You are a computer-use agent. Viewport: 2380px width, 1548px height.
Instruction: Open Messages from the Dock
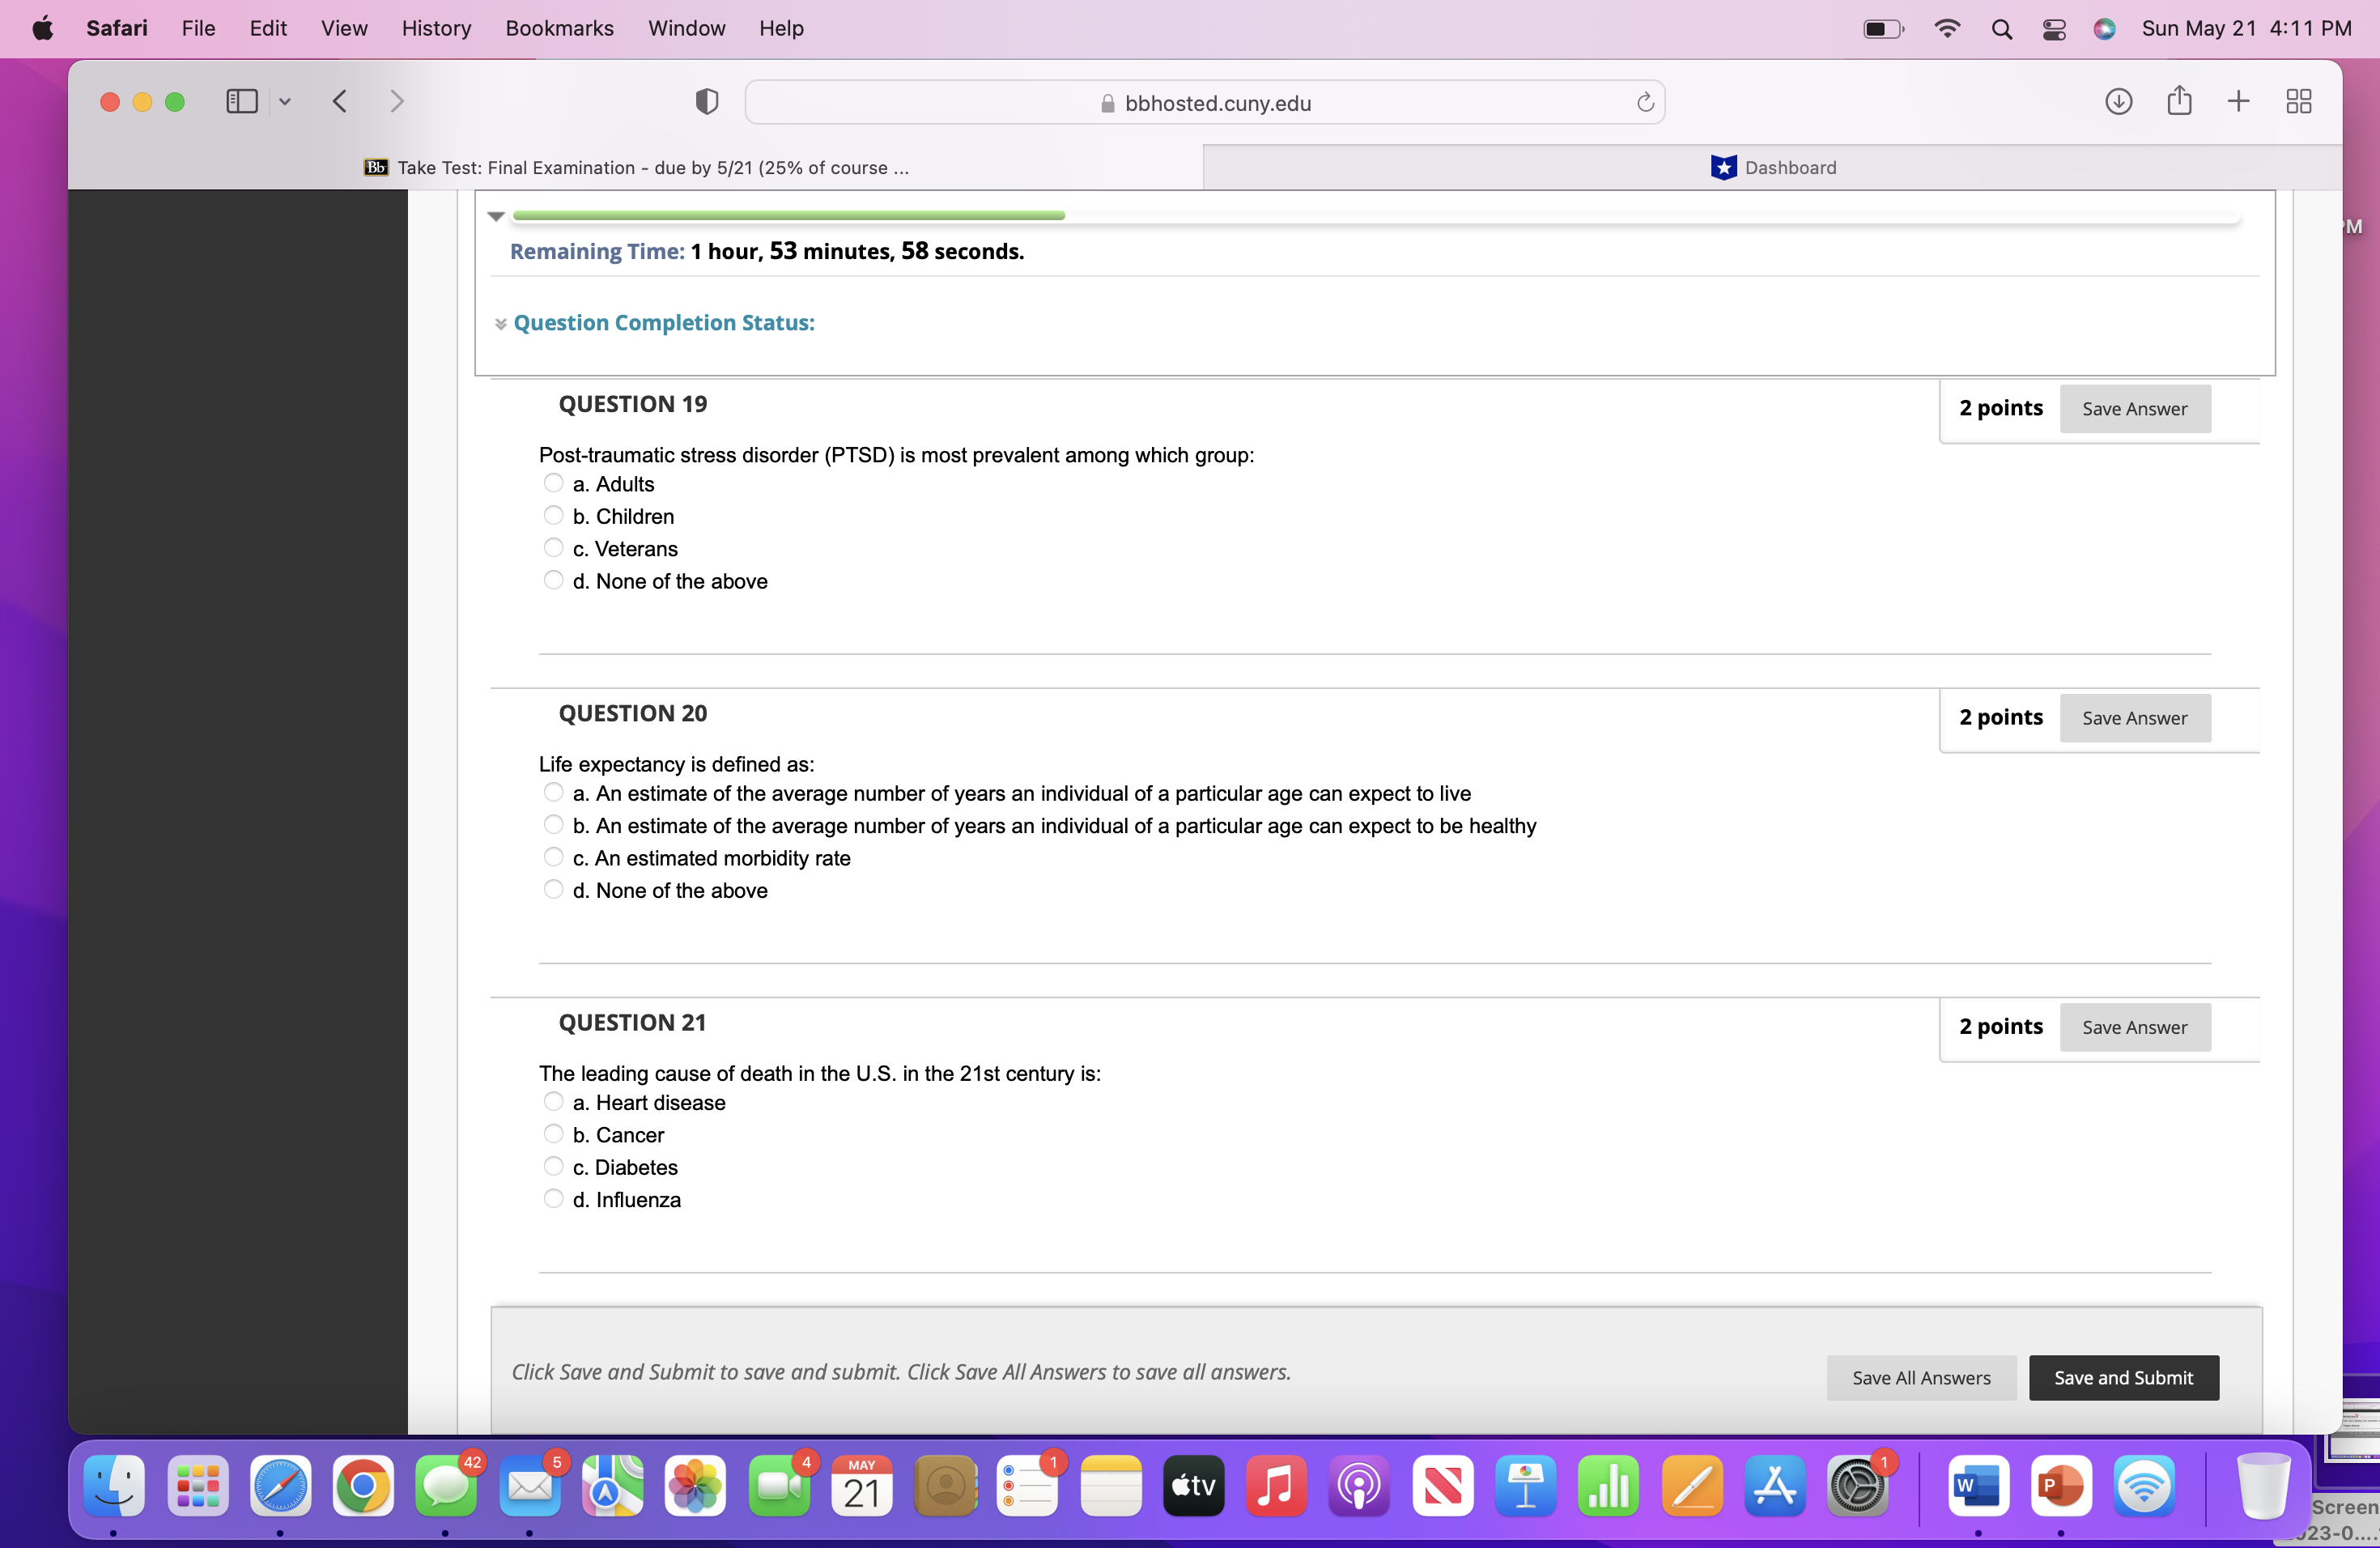tap(446, 1487)
